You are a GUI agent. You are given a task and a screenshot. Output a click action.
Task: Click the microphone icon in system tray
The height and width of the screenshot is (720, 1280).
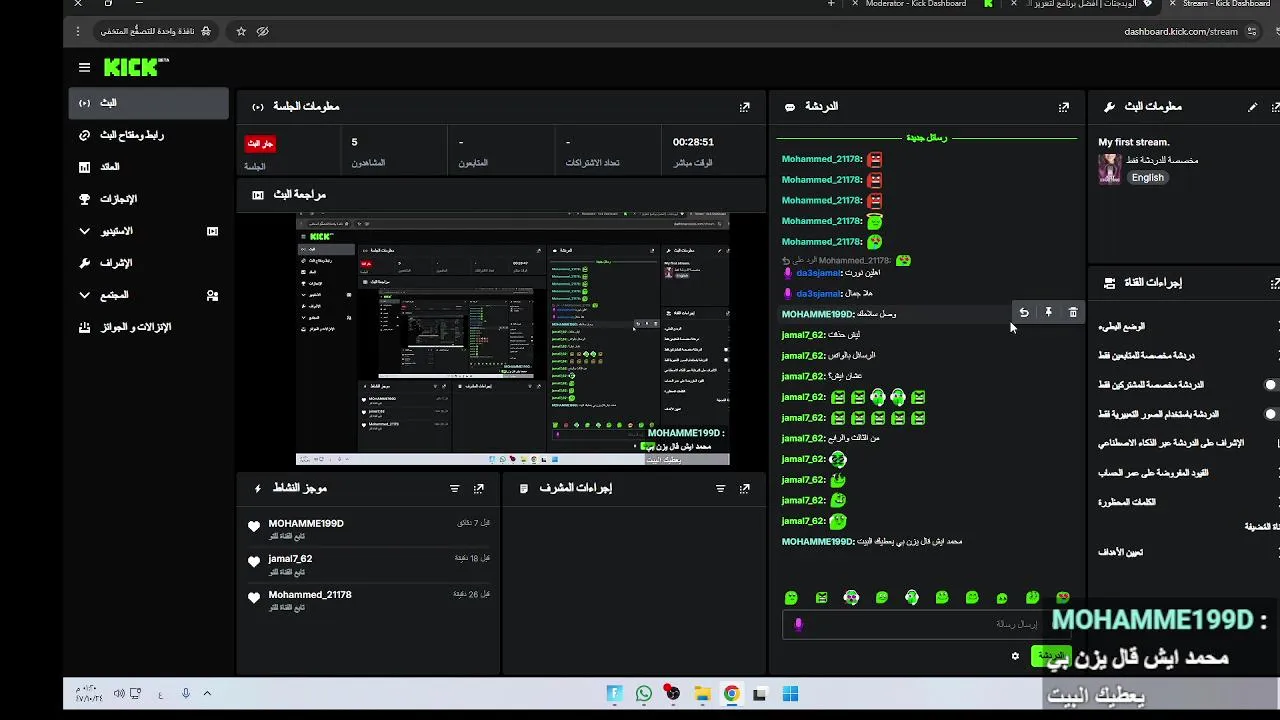click(185, 694)
